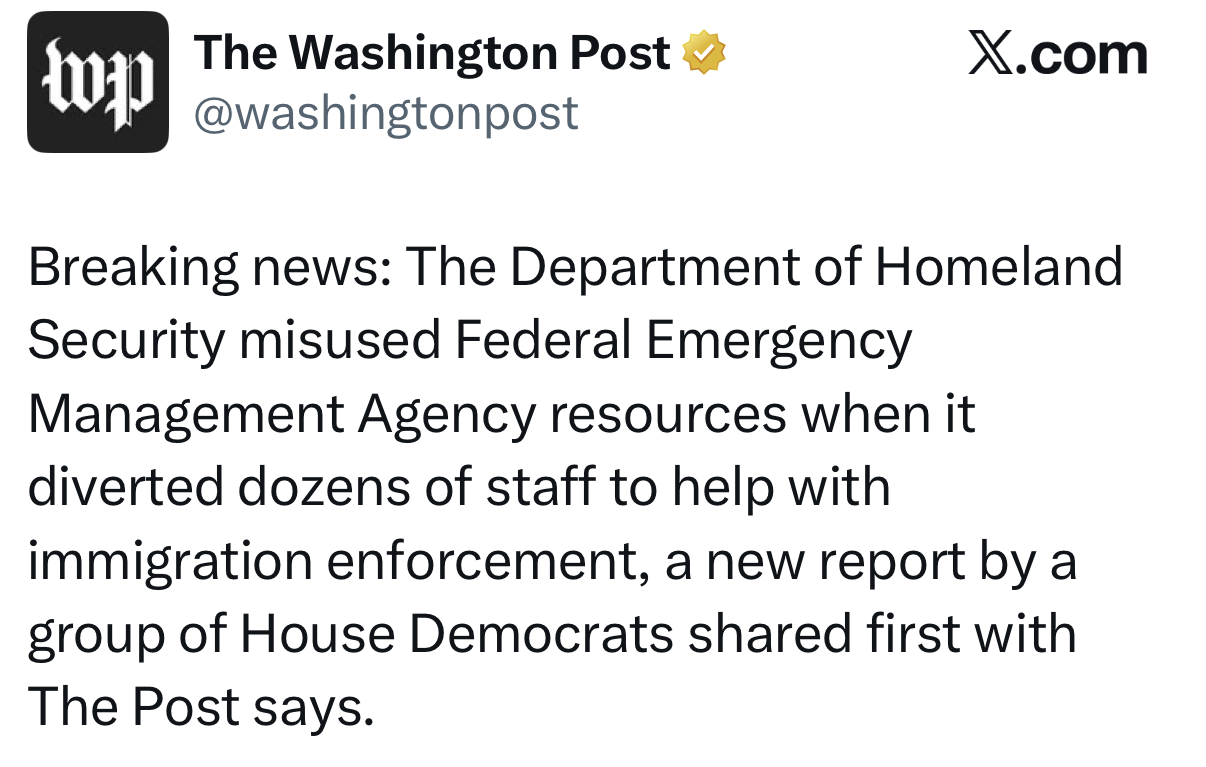Visit the @washingtonpost handle link
This screenshot has width=1206, height=767.
(x=386, y=113)
